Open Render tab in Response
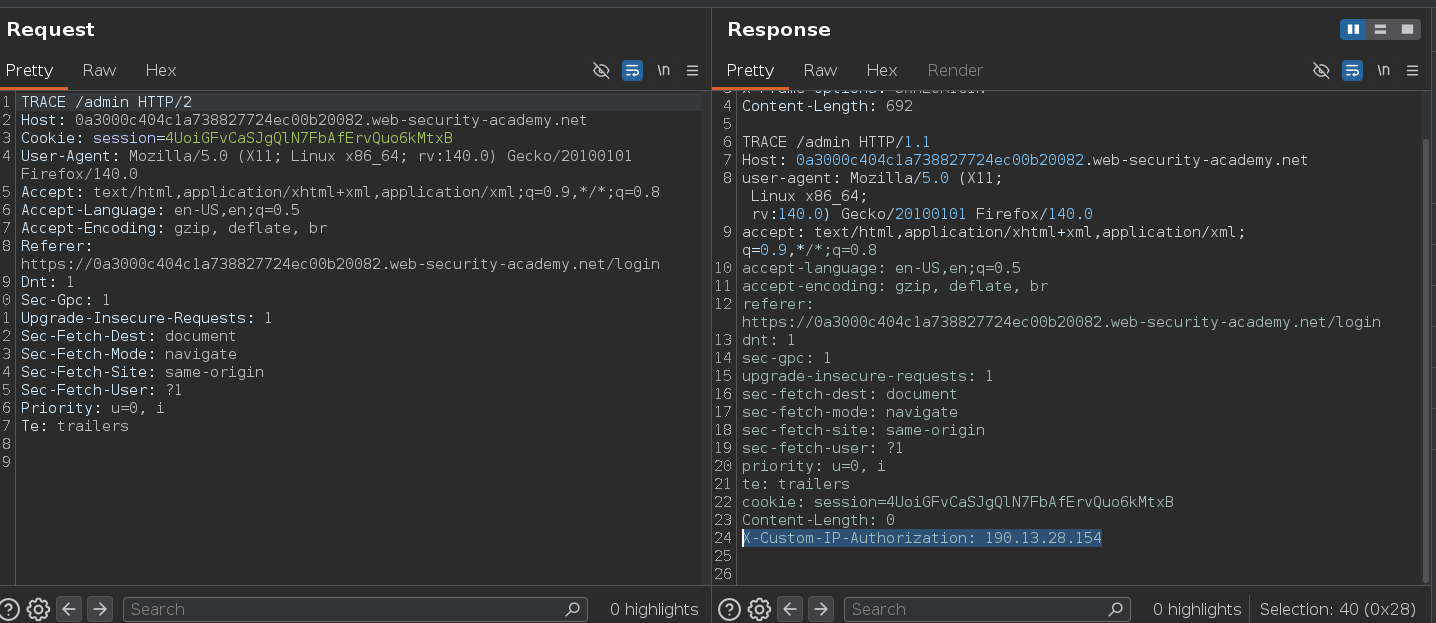This screenshot has width=1436, height=623. pos(955,70)
